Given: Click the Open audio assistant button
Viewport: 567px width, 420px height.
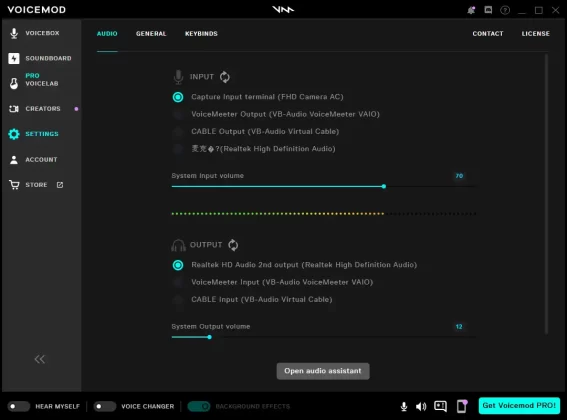Looking at the screenshot, I should [323, 371].
